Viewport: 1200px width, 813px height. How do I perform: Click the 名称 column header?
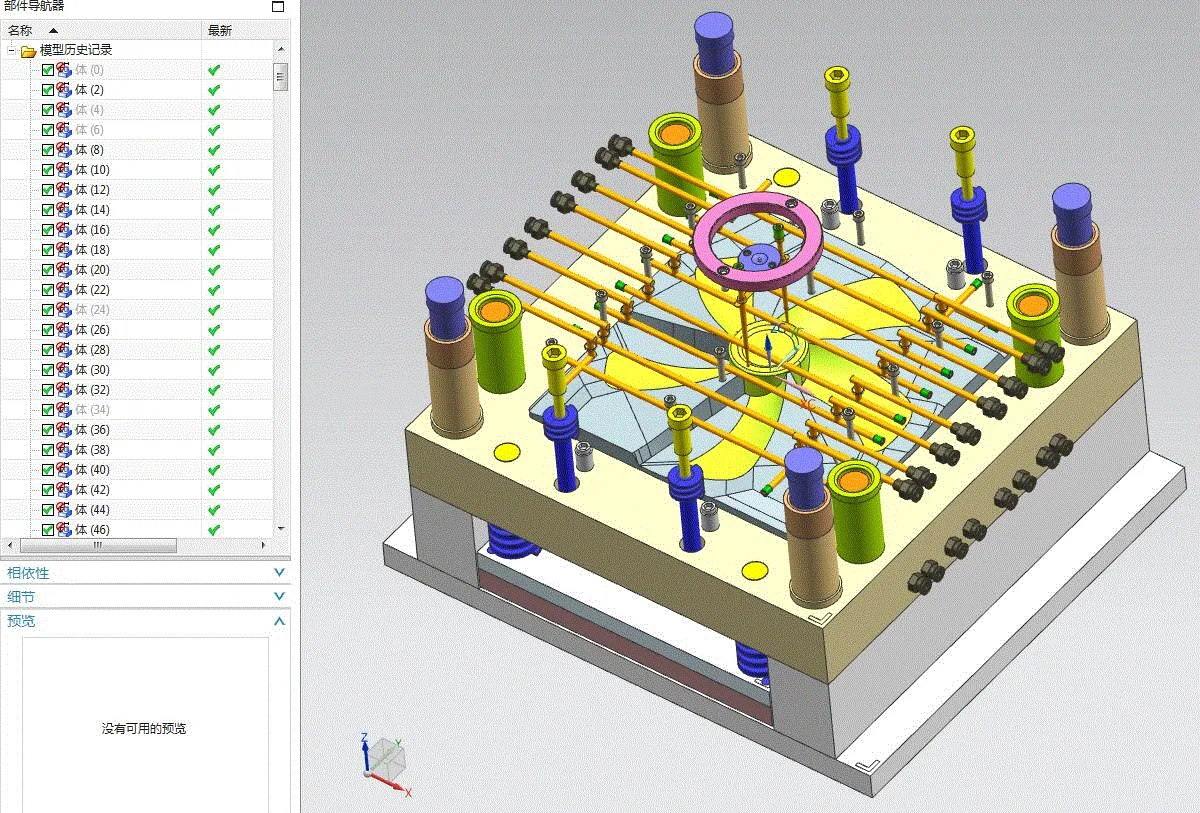coord(20,30)
